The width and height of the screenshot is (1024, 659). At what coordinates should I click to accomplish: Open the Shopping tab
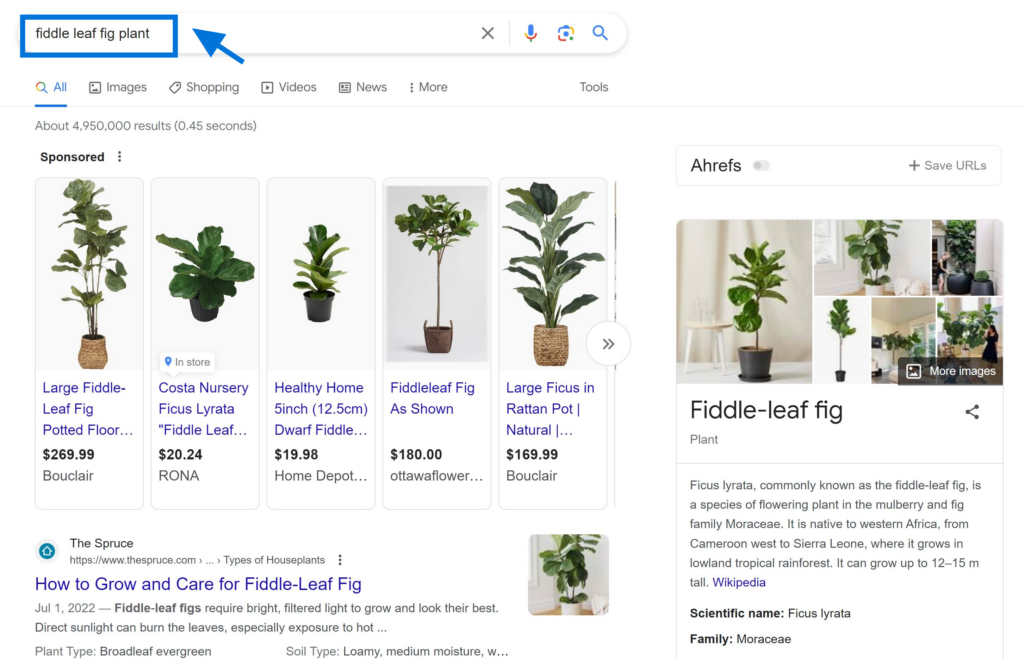tap(203, 87)
